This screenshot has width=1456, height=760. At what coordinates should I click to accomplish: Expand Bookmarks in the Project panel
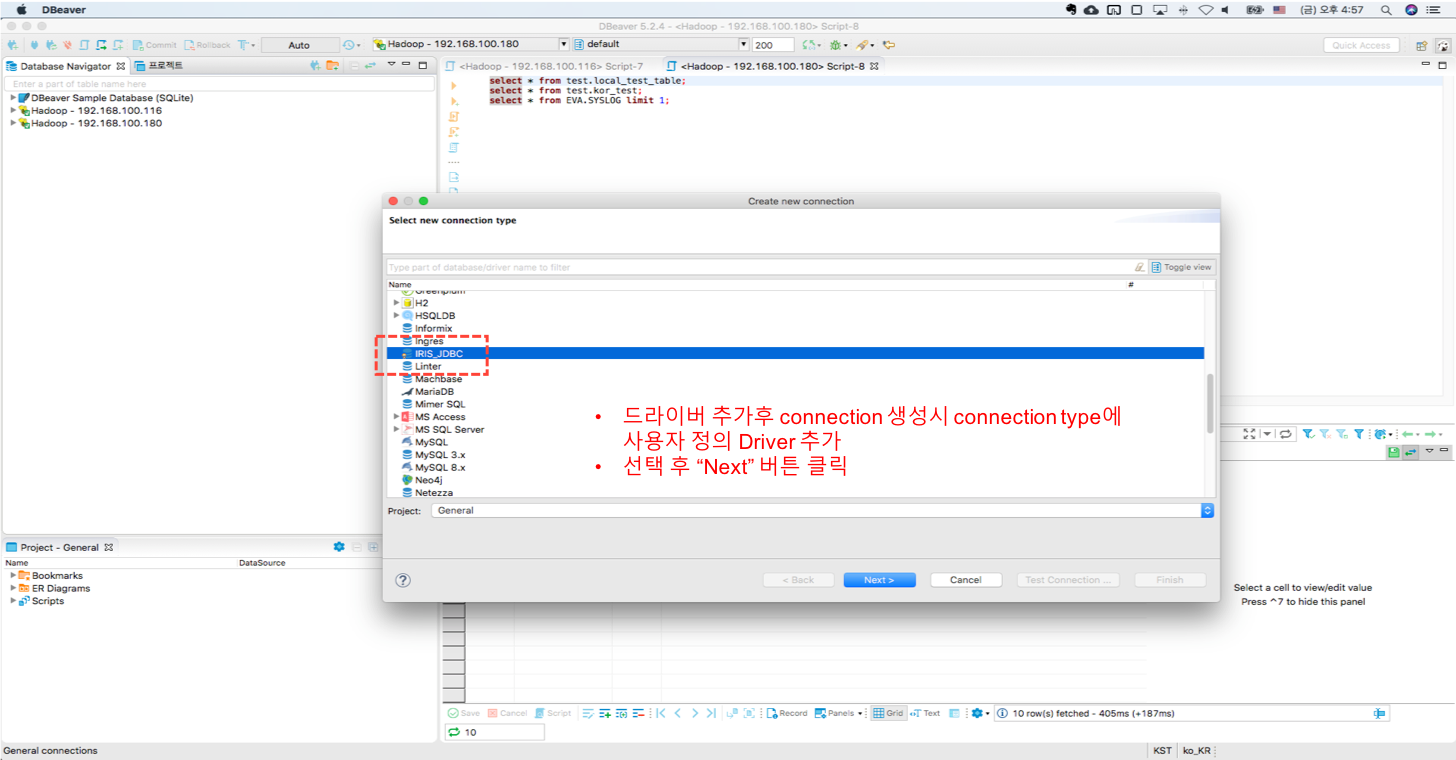[13, 575]
